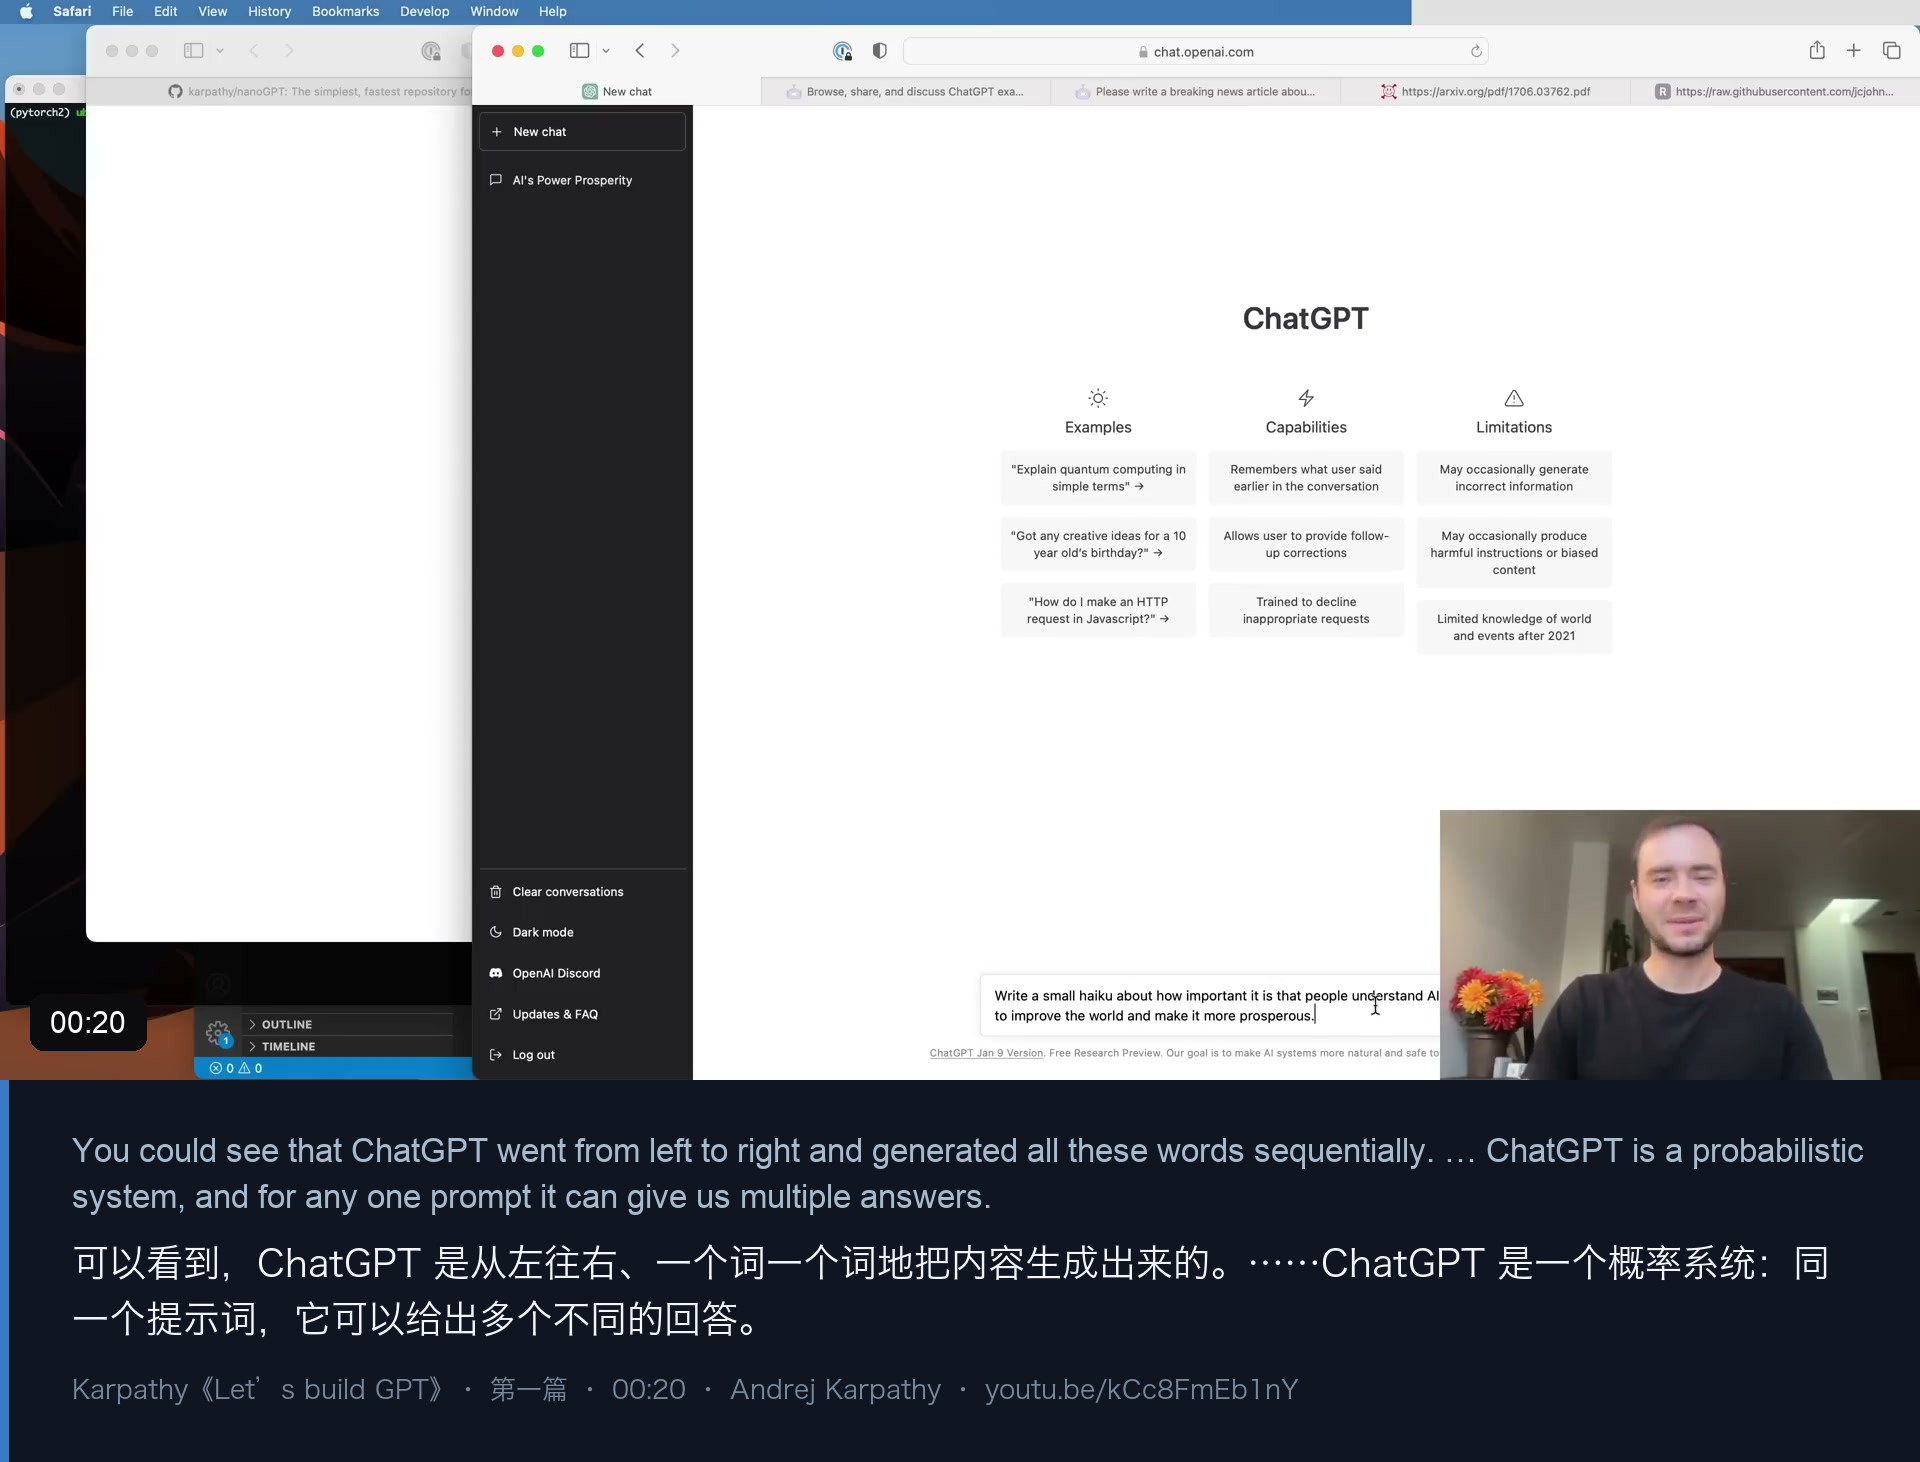
Task: Open the AI's Power Prosperity conversation
Action: pos(582,181)
